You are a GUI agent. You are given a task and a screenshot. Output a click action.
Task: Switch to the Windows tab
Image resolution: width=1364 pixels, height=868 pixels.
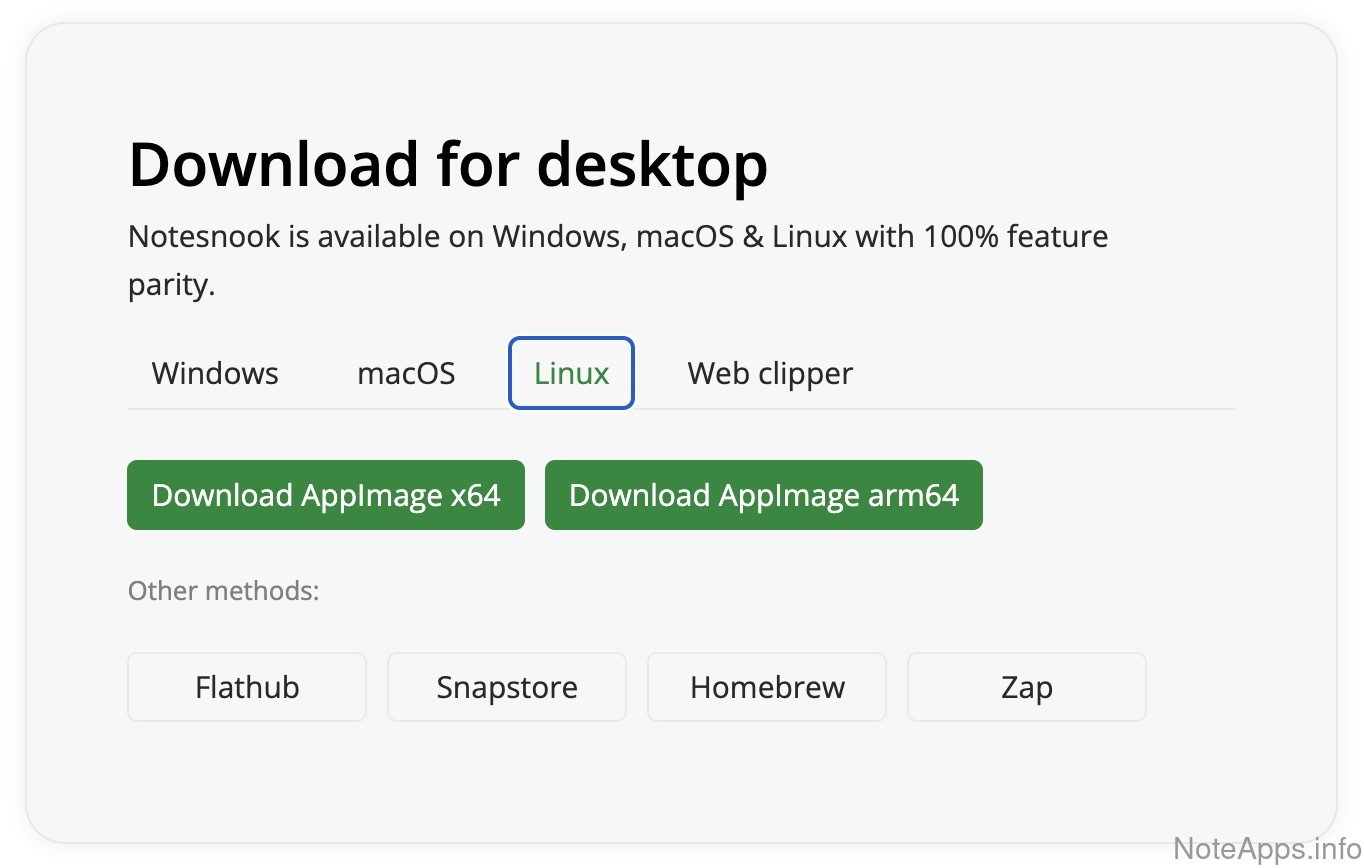pyautogui.click(x=215, y=374)
